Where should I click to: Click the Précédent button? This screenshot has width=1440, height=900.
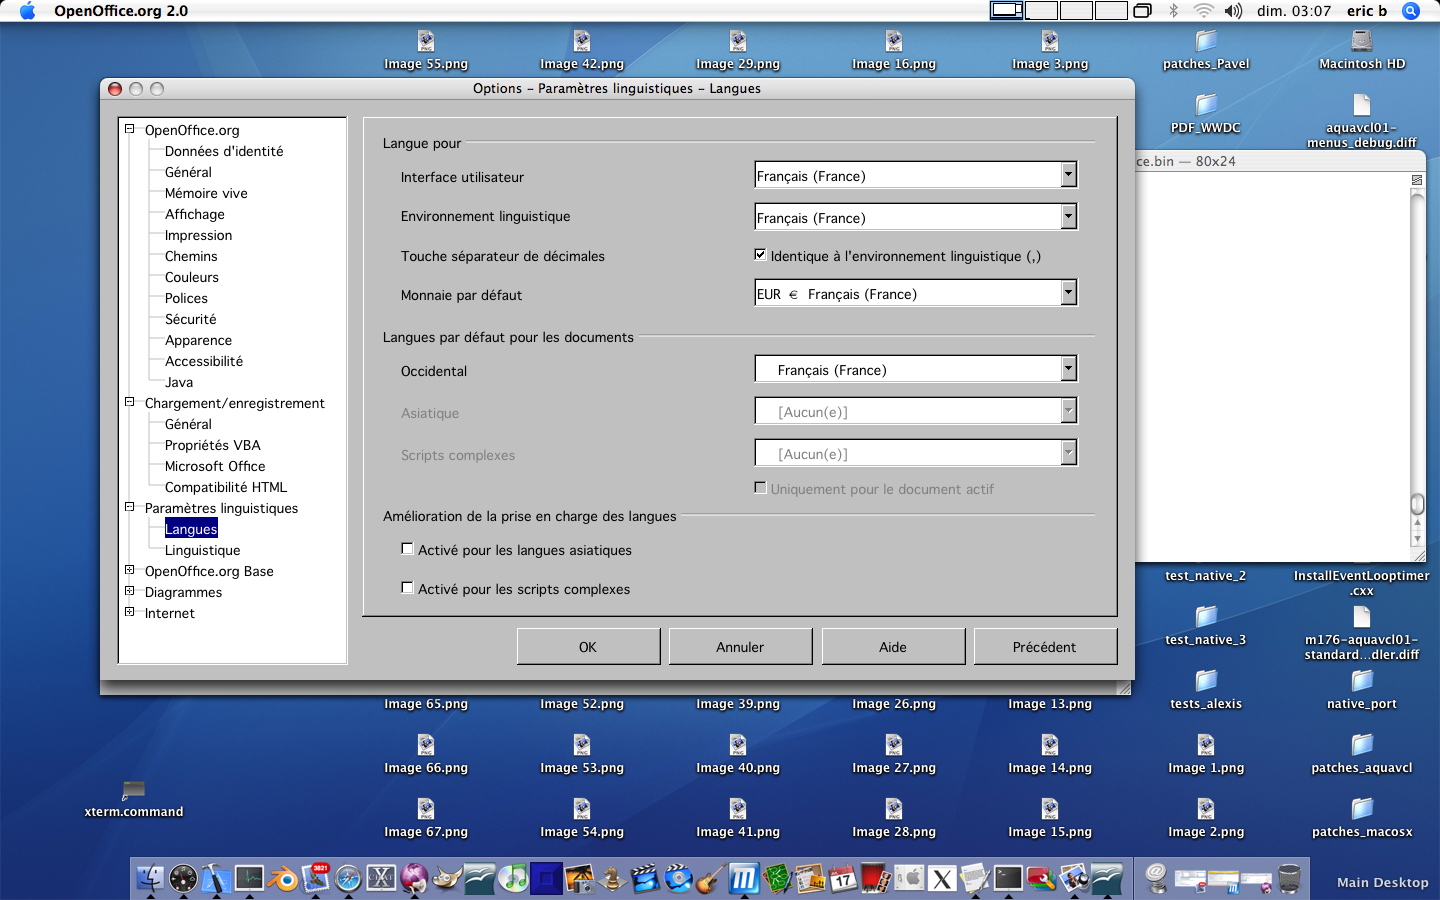pyautogui.click(x=1045, y=647)
